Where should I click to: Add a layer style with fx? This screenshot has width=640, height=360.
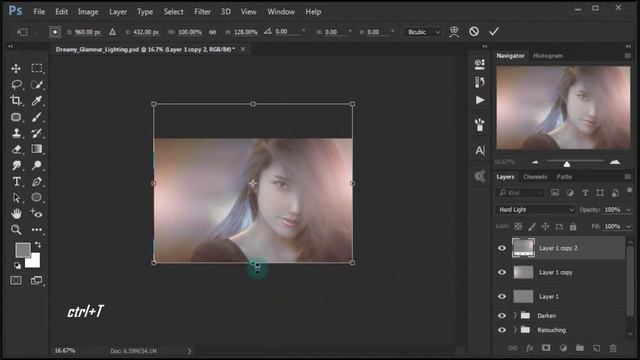click(x=529, y=348)
